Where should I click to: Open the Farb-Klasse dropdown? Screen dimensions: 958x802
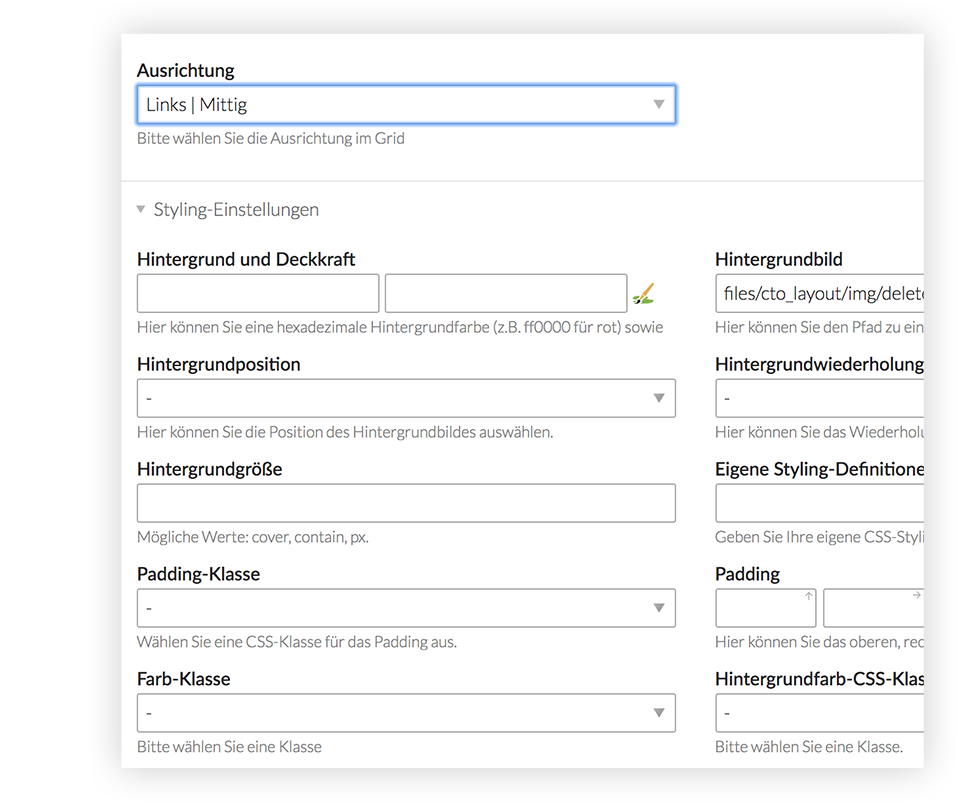(x=406, y=713)
